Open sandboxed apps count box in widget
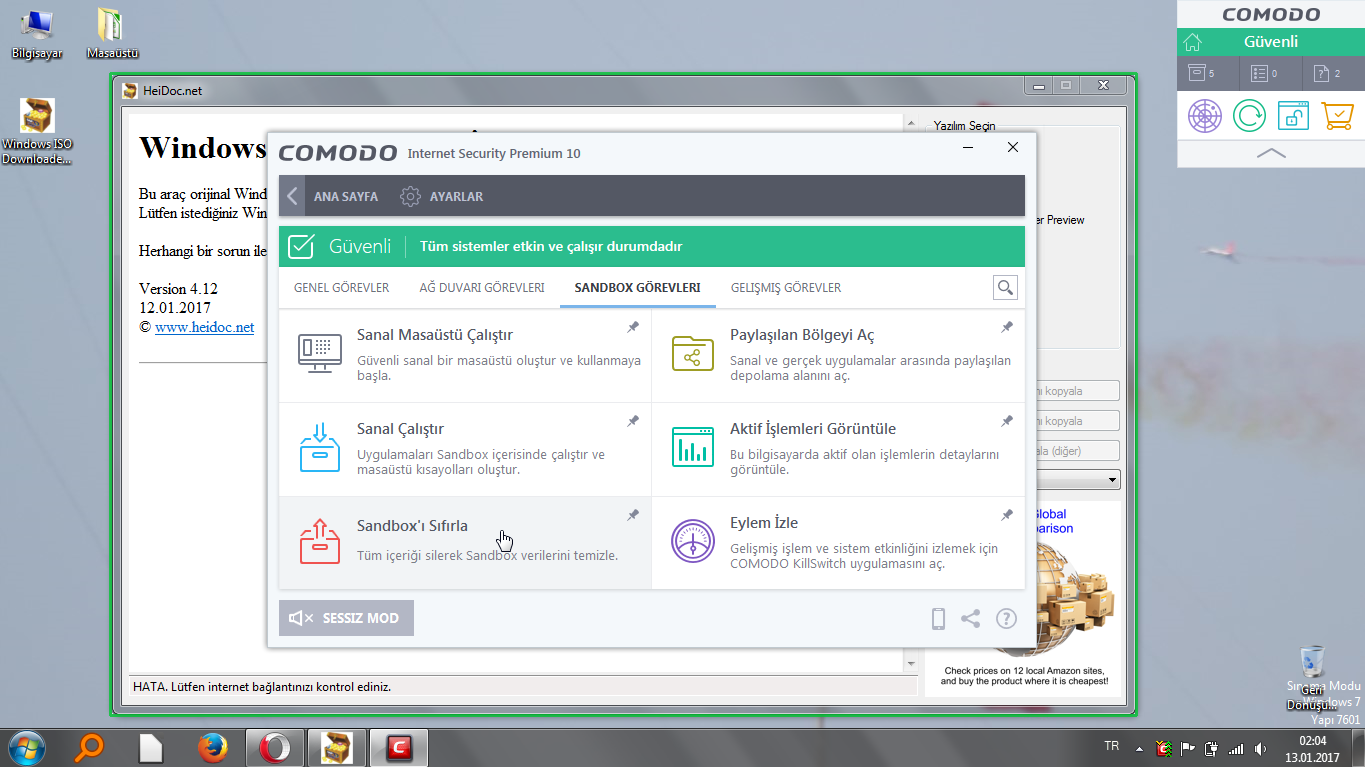This screenshot has width=1365, height=767. pos(1208,73)
